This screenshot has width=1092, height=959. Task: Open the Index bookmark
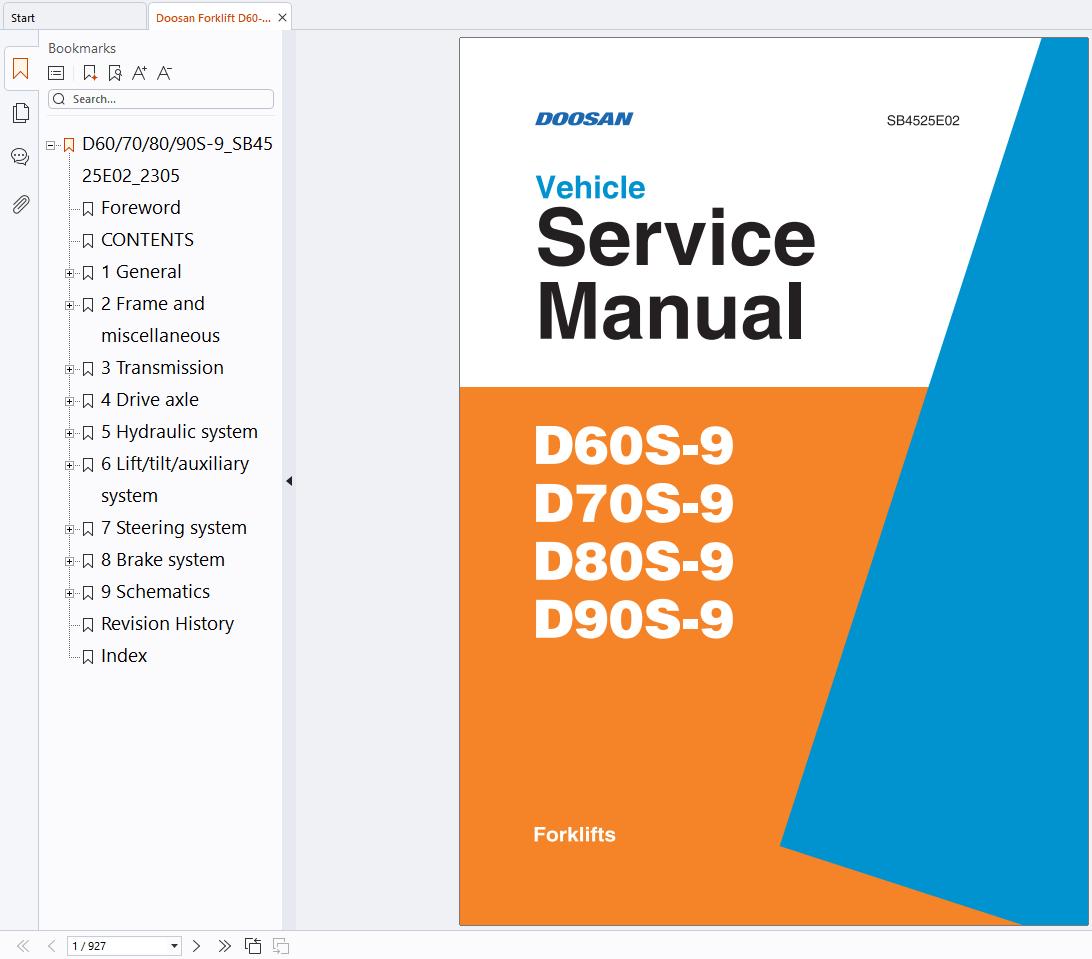124,656
